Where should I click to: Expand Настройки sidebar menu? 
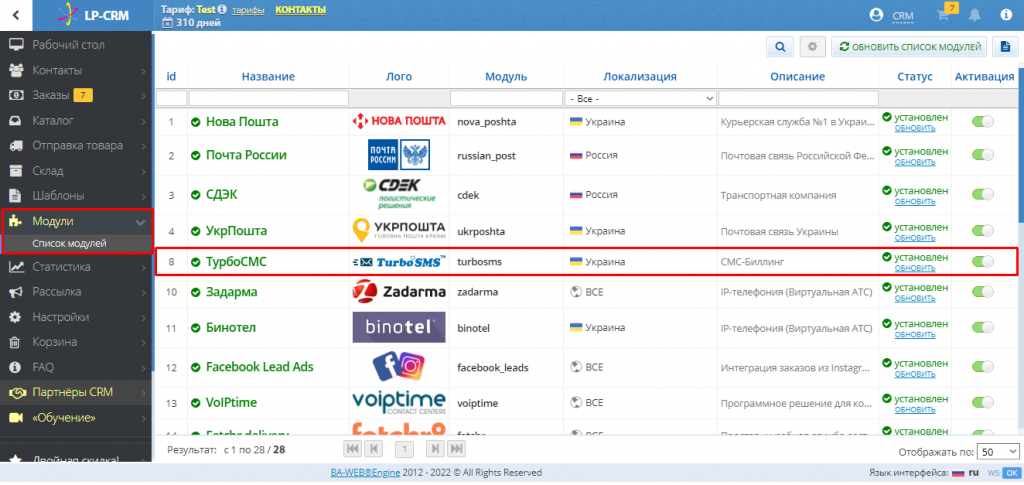click(76, 317)
